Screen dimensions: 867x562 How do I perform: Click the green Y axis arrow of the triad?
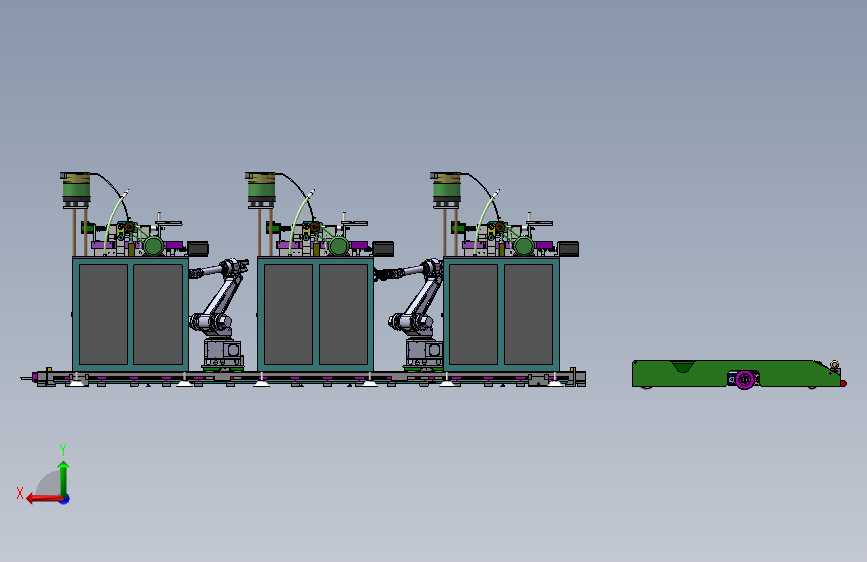[x=64, y=478]
